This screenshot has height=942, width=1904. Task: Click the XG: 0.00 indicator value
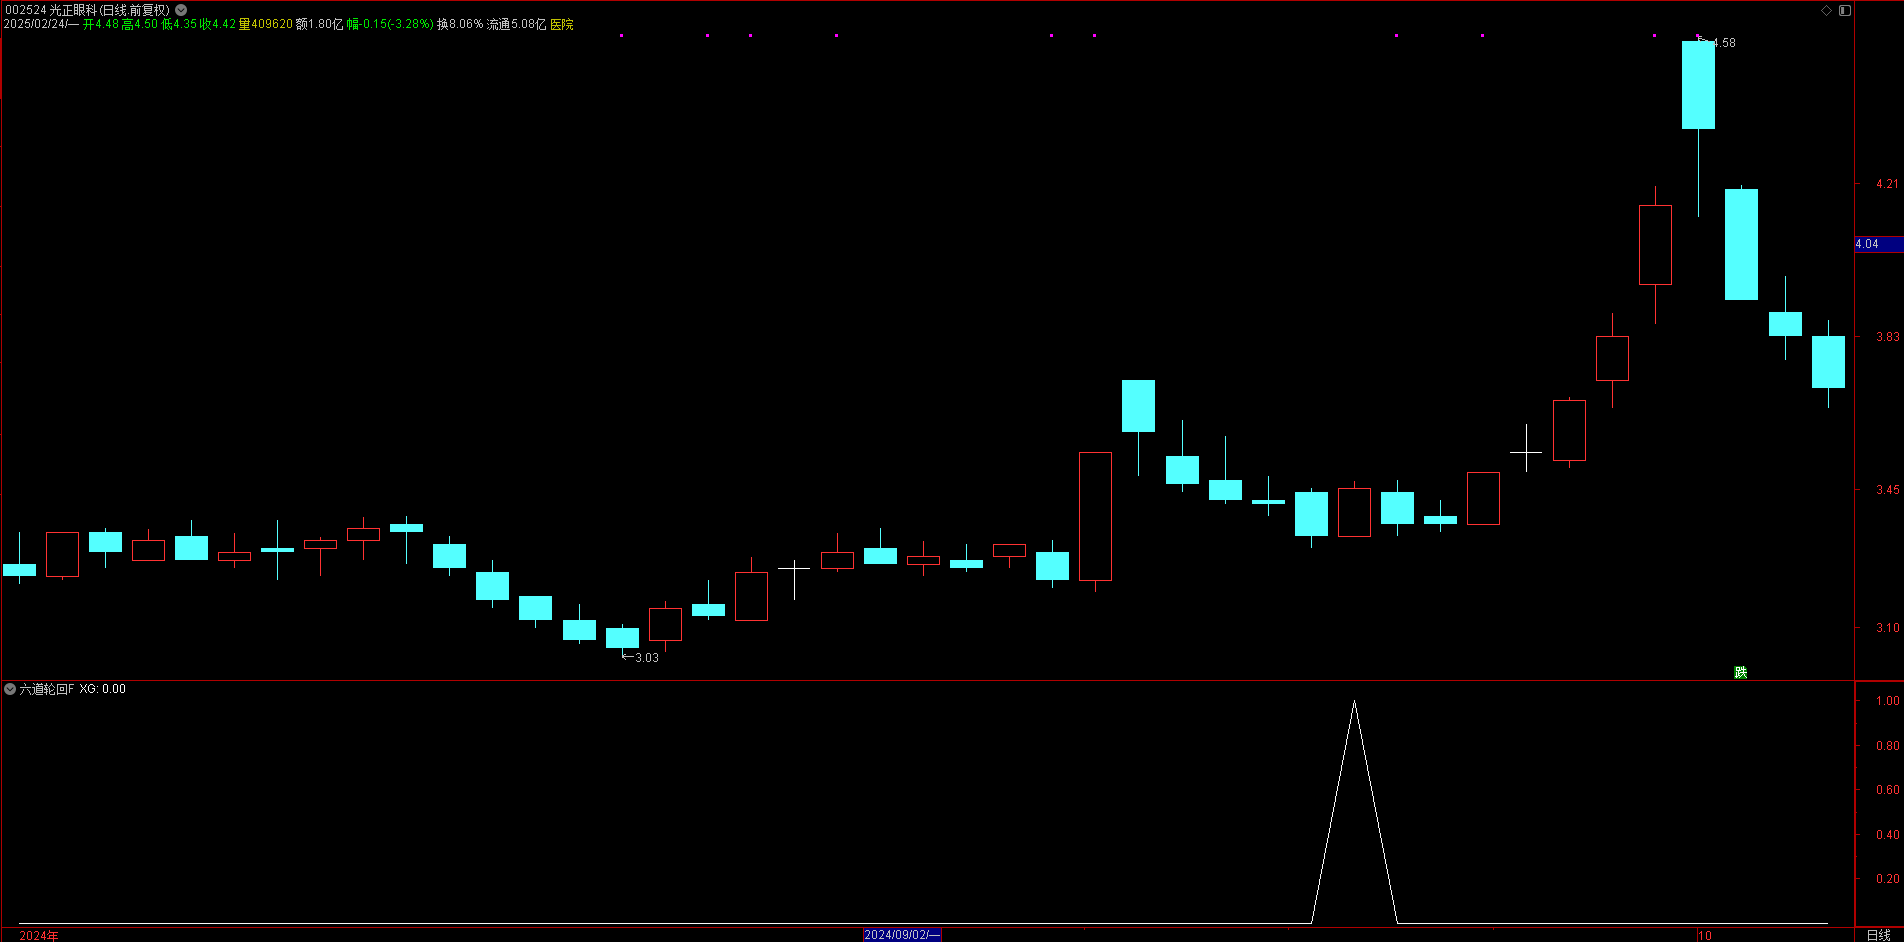tap(103, 689)
